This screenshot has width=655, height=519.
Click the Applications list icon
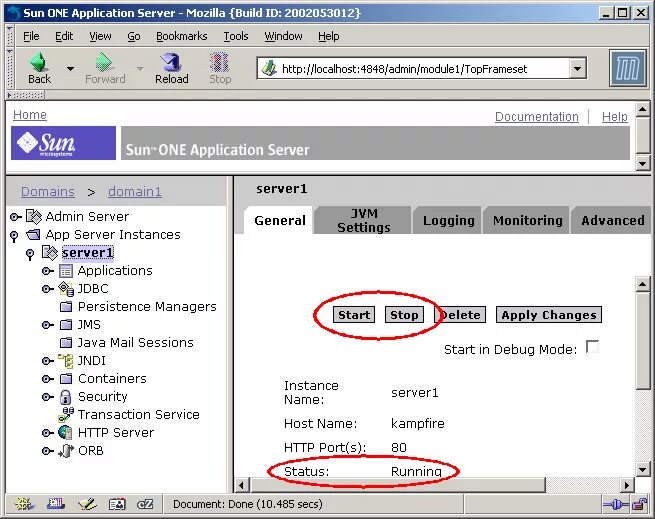pos(66,271)
